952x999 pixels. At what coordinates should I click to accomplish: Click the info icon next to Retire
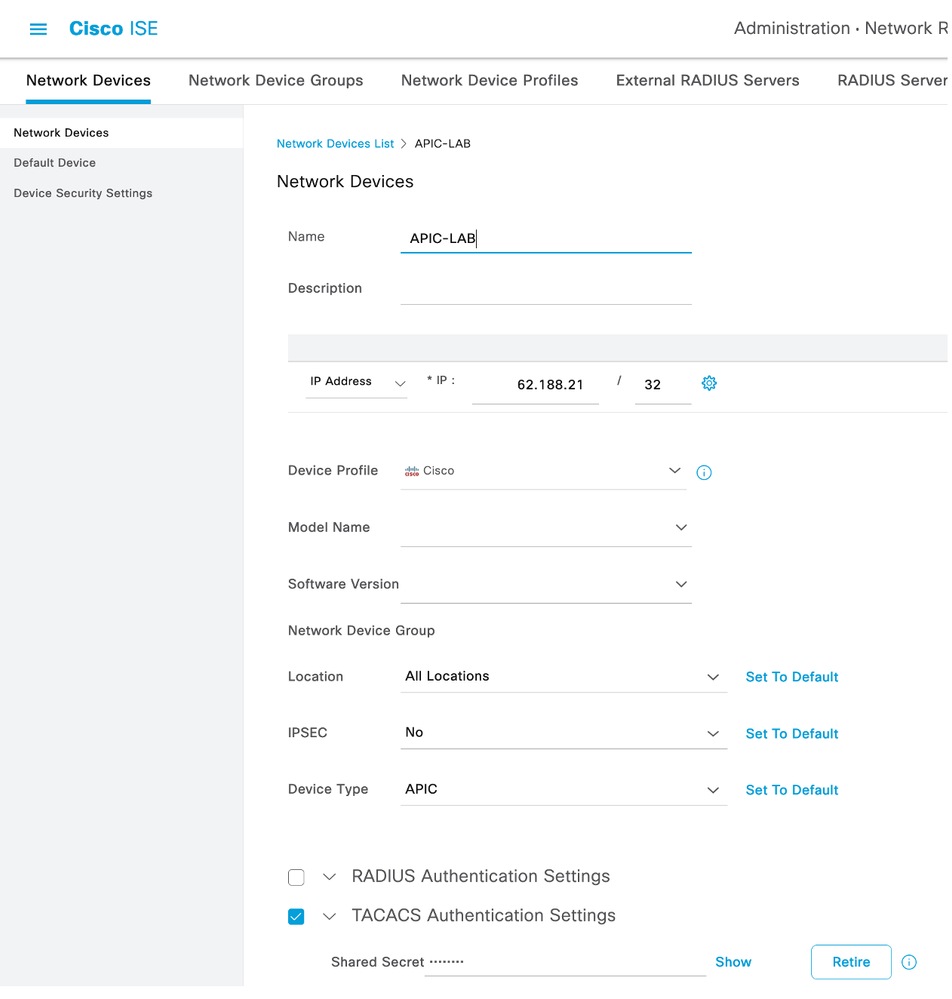point(909,962)
